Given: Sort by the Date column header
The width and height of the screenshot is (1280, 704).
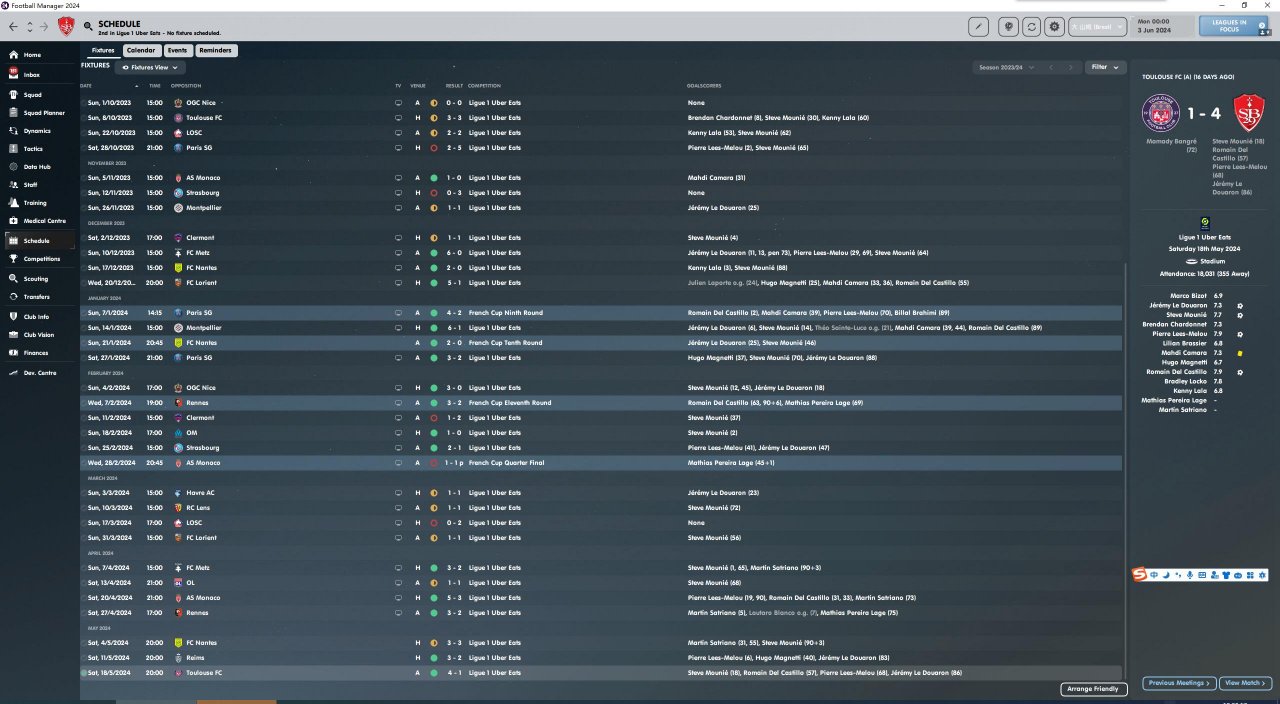Looking at the screenshot, I should pyautogui.click(x=86, y=86).
